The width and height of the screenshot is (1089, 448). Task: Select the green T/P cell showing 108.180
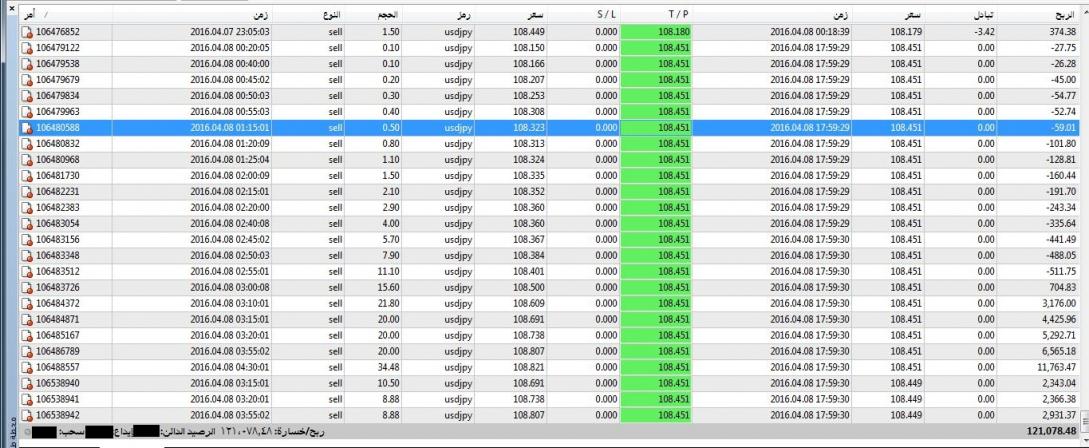point(662,32)
